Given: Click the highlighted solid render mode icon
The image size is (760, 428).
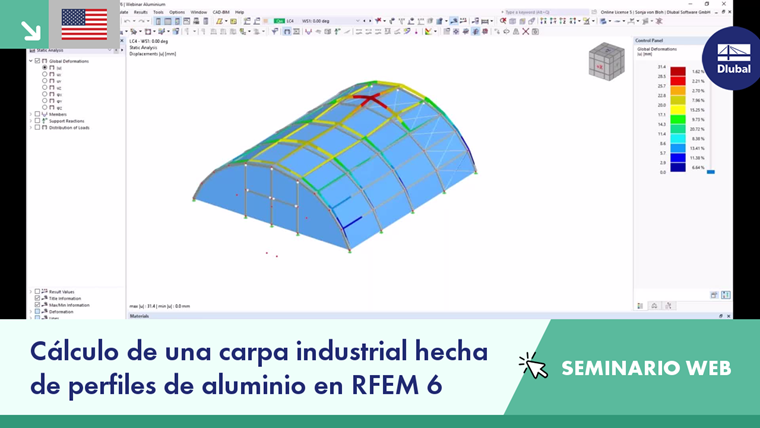Looking at the screenshot, I should (x=476, y=32).
